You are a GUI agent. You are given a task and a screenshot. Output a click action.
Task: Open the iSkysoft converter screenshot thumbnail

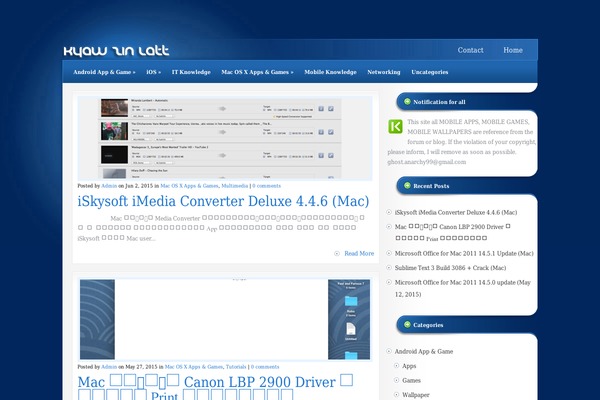[x=225, y=138]
